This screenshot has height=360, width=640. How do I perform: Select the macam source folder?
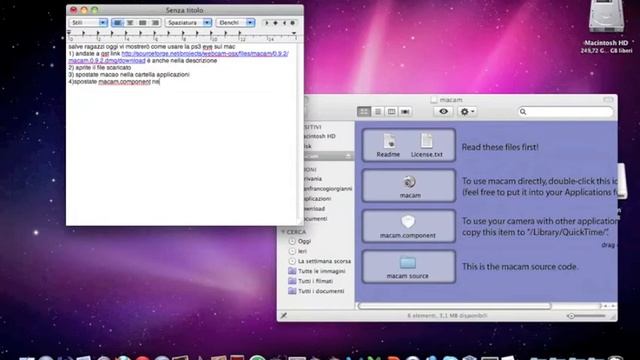coord(408,267)
